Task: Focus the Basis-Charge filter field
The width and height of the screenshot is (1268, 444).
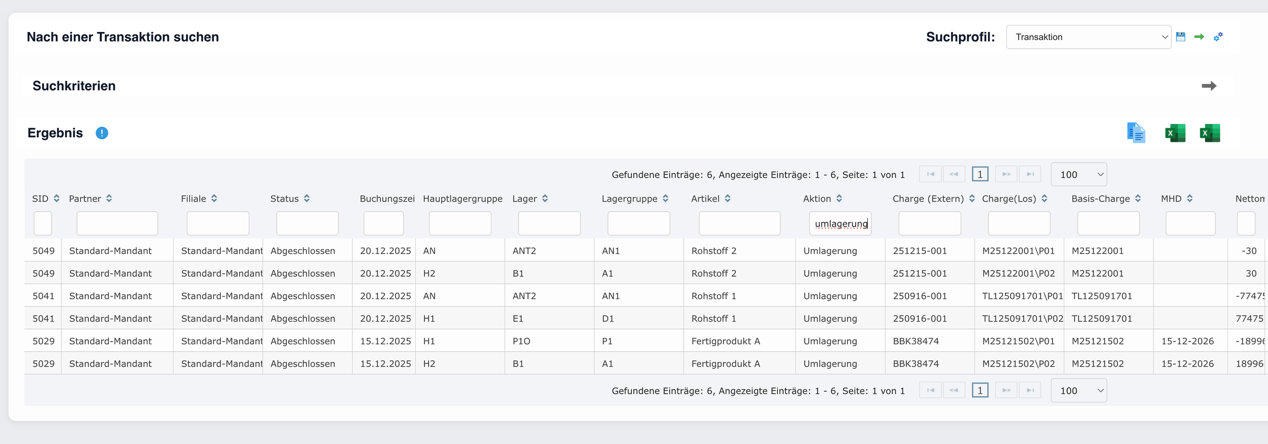Action: [x=1108, y=223]
